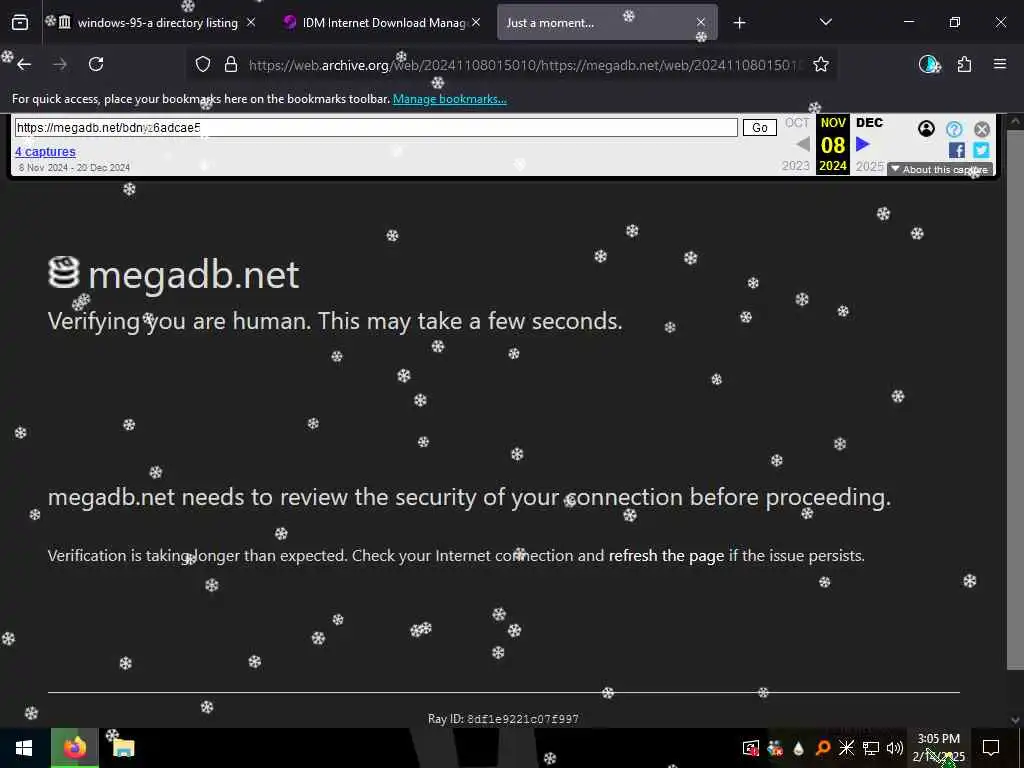Share capture on Twitter
Screen dimensions: 1024x768
(x=981, y=150)
